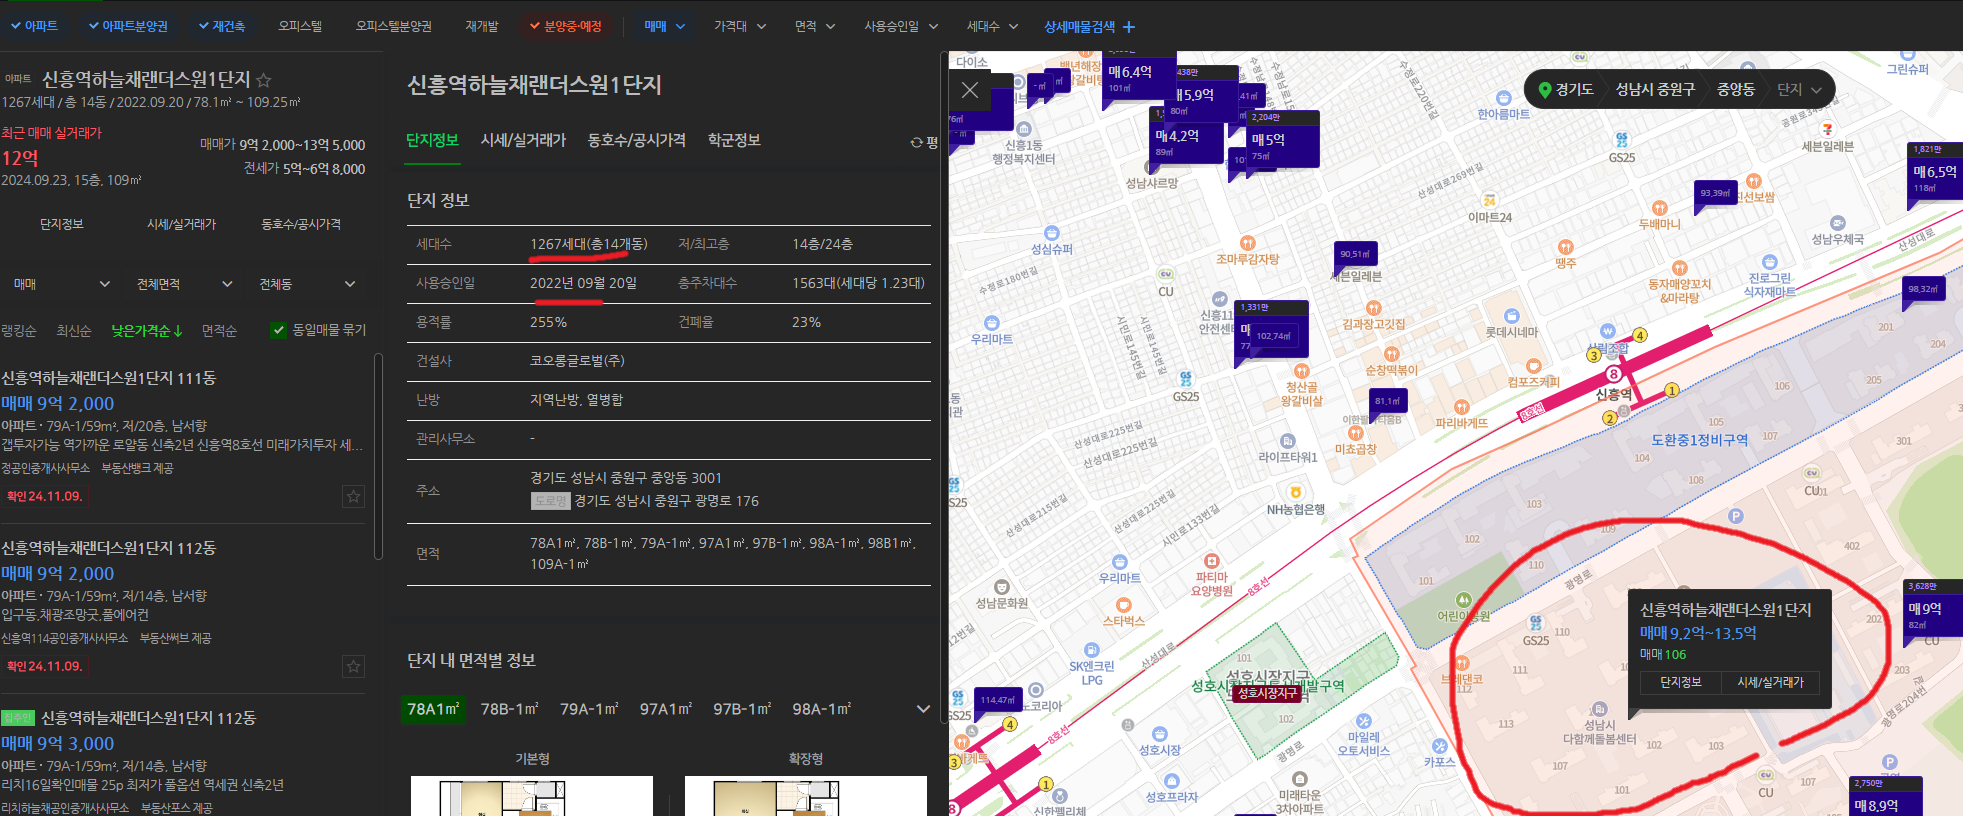This screenshot has height=816, width=1963.
Task: Open the 사용승인일 filter dropdown
Action: [x=901, y=27]
